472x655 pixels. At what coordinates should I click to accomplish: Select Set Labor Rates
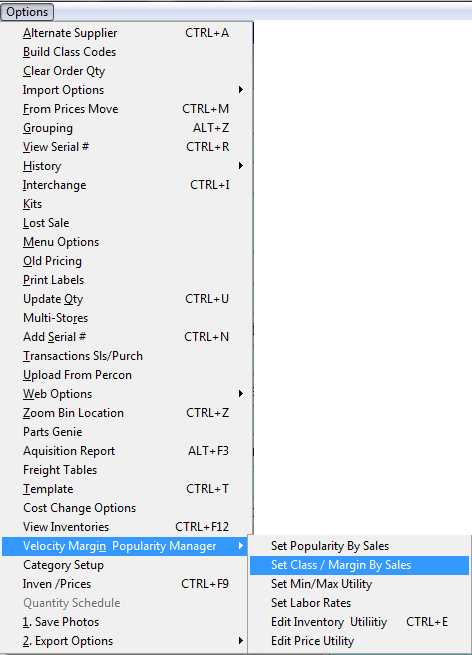point(359,603)
